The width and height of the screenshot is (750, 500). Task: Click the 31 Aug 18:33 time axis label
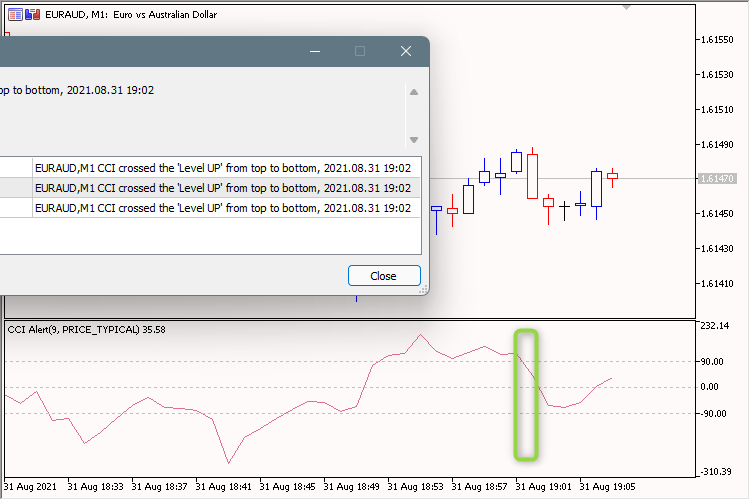(x=95, y=487)
